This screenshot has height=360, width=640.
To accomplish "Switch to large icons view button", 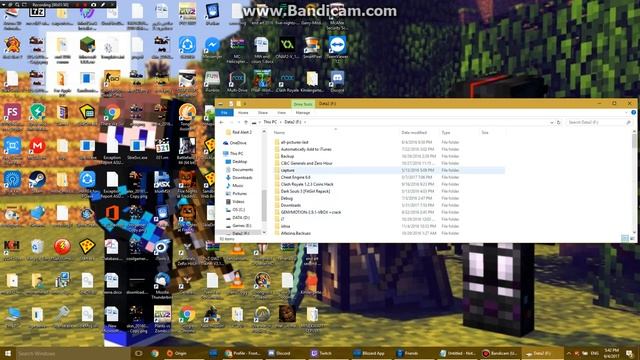I will pos(632,238).
